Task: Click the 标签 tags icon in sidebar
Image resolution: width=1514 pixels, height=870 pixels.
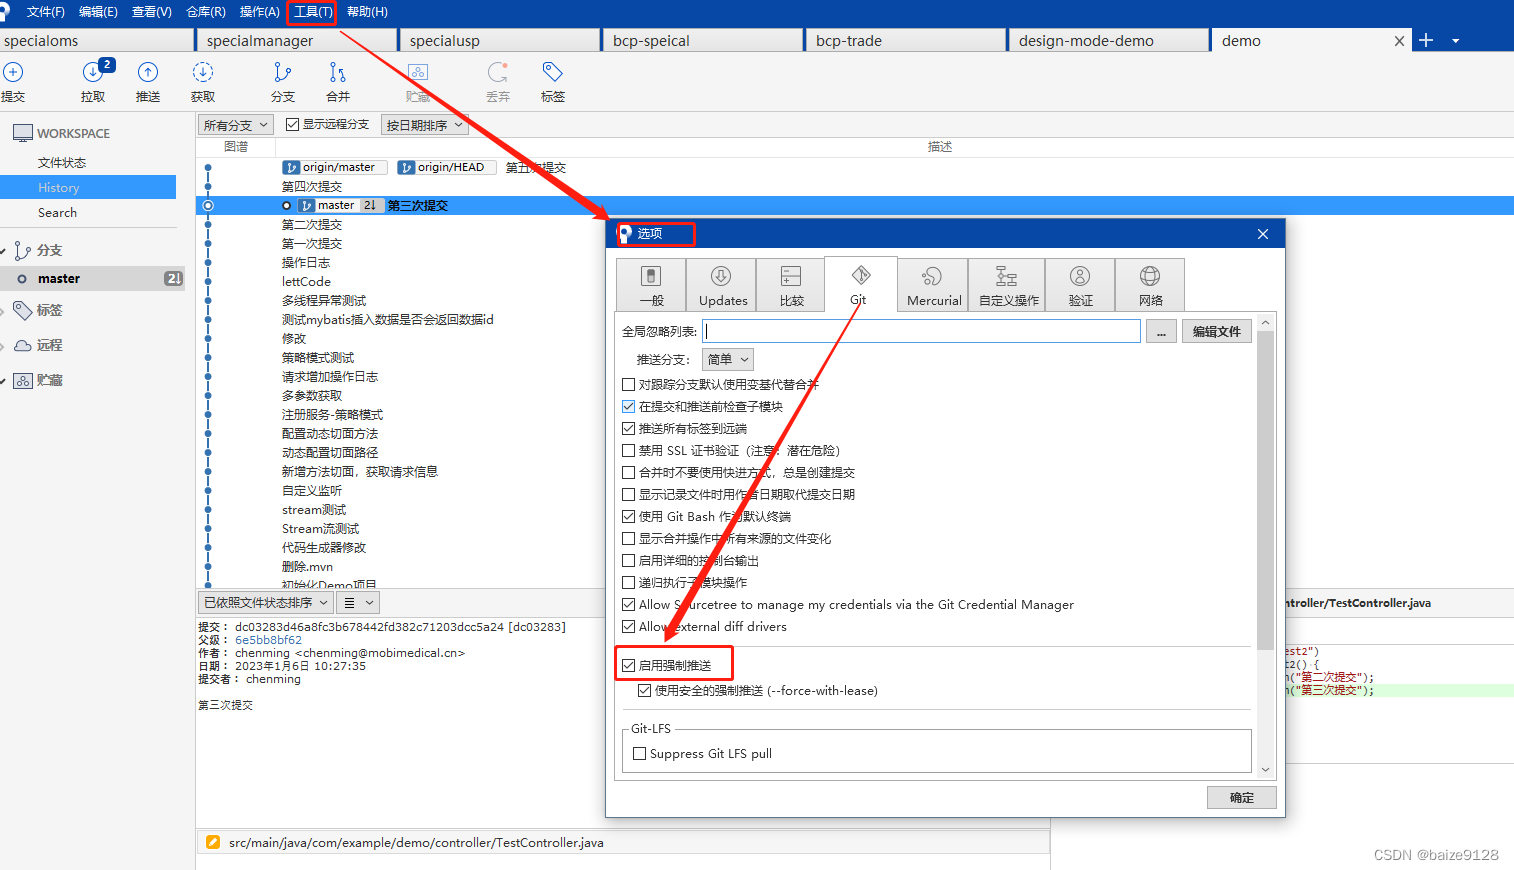Action: [x=23, y=310]
